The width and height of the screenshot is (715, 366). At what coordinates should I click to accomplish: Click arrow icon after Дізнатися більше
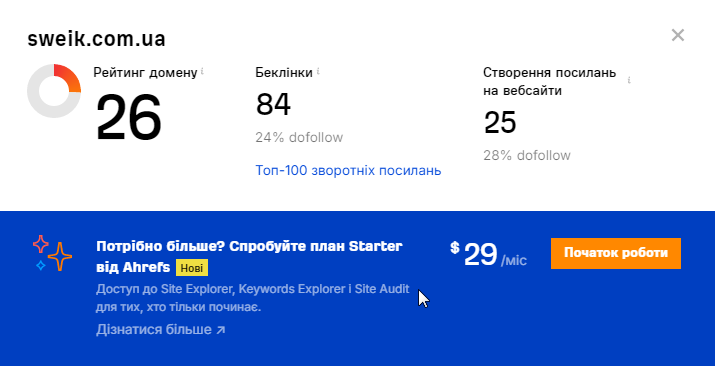pyautogui.click(x=220, y=330)
